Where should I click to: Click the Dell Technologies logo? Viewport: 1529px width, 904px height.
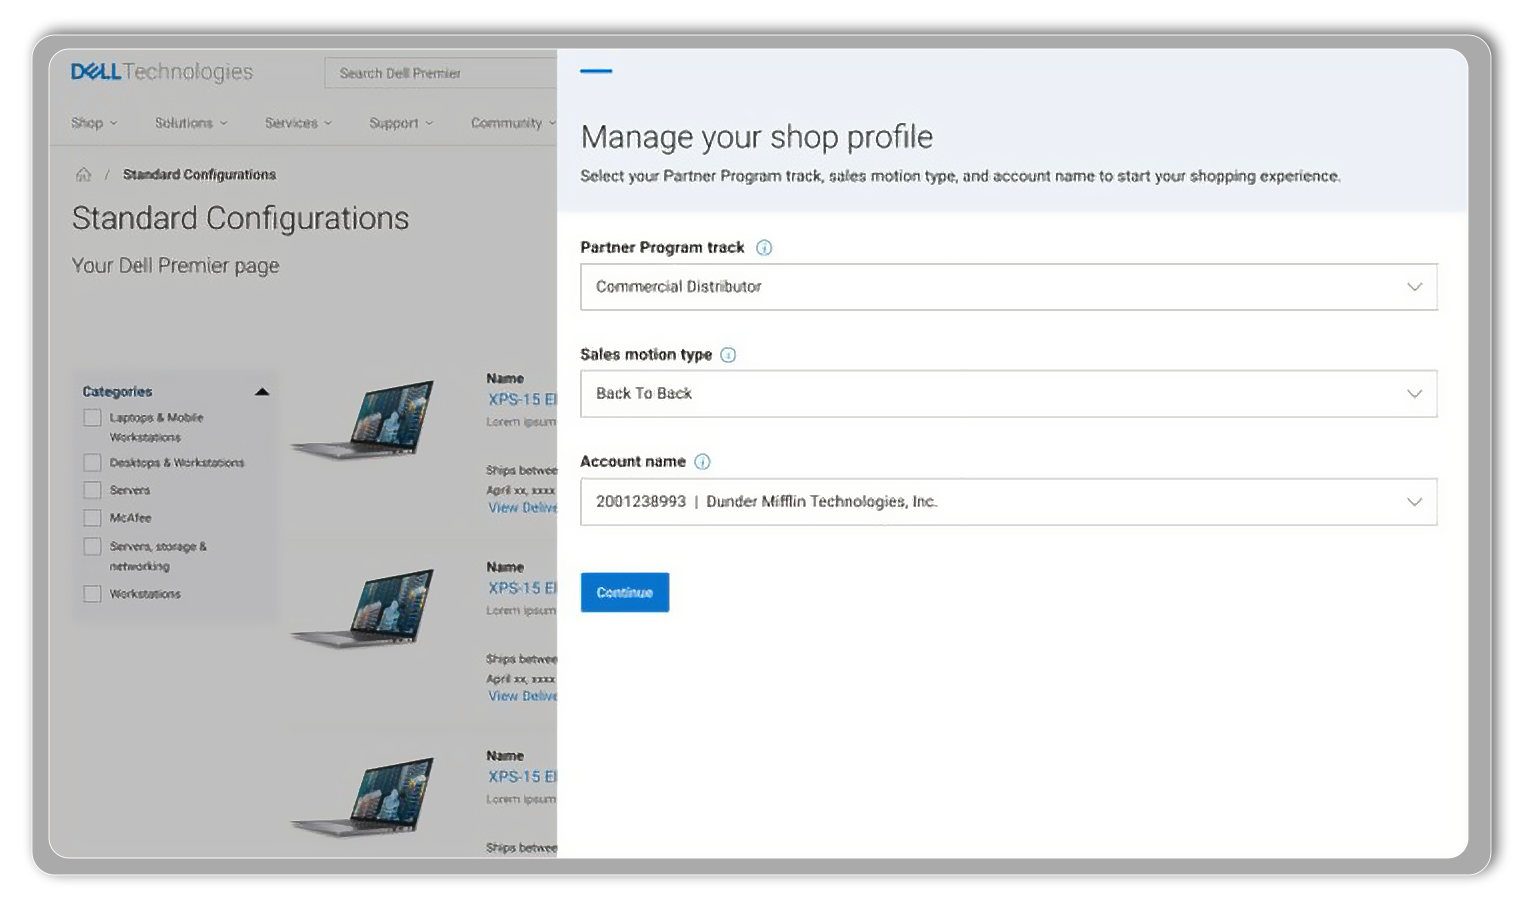(161, 72)
